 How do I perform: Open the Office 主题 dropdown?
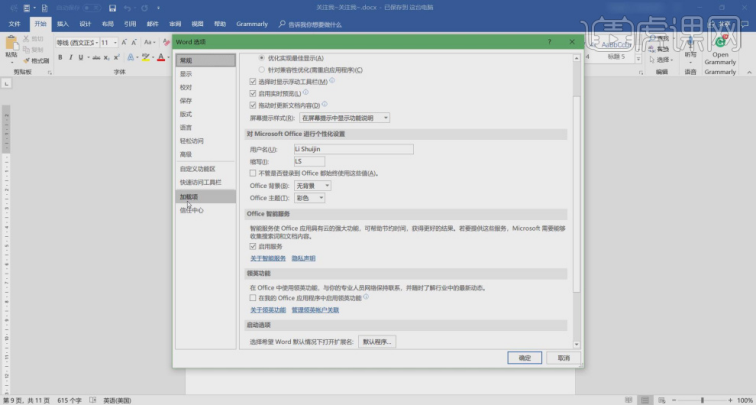pyautogui.click(x=309, y=198)
